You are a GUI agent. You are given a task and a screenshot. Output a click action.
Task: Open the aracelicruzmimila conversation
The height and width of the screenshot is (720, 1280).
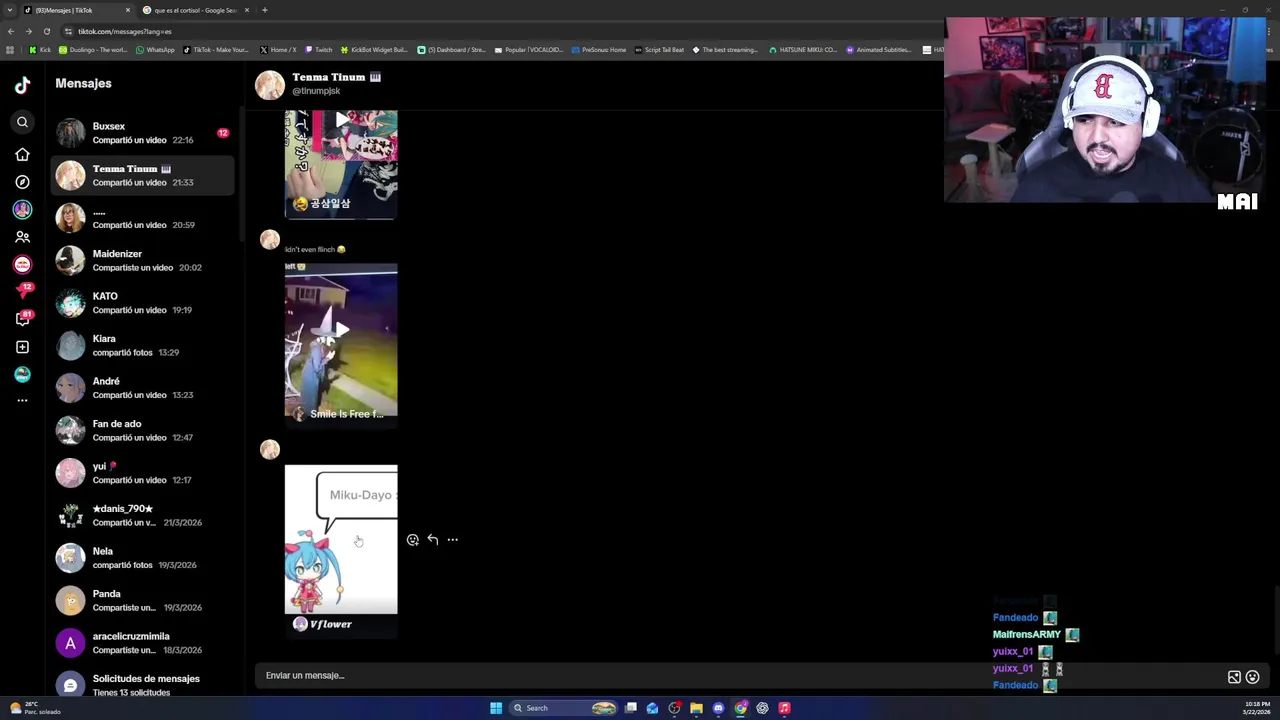(x=144, y=643)
